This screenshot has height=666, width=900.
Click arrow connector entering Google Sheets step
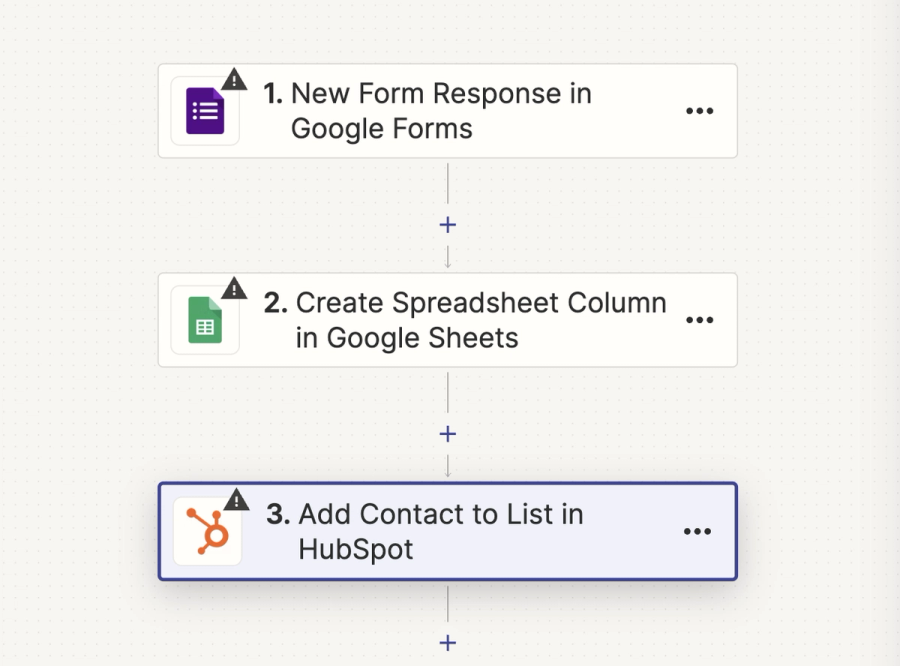pos(448,257)
